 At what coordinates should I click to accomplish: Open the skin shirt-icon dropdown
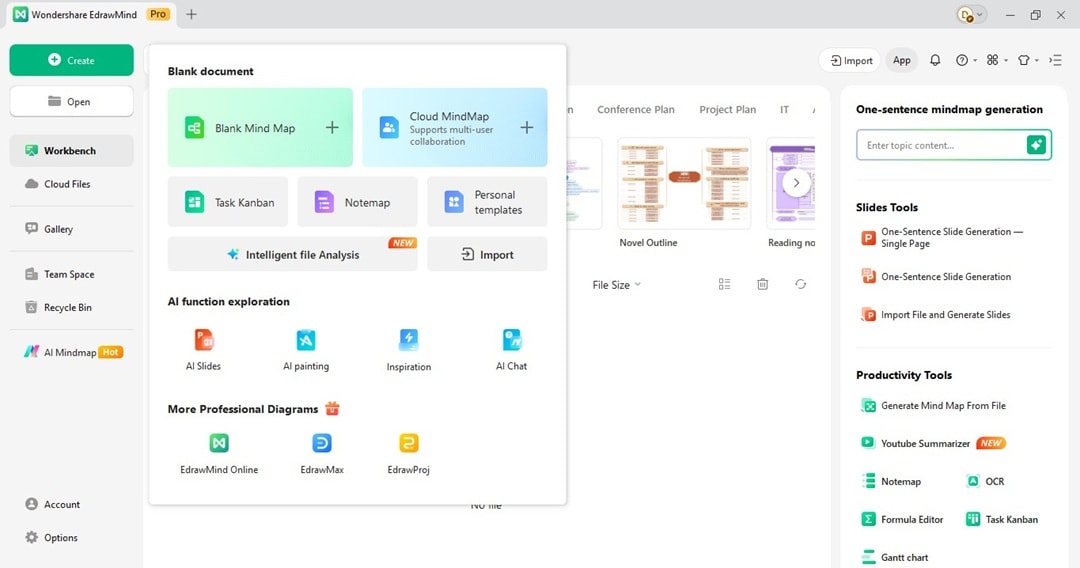[1028, 60]
